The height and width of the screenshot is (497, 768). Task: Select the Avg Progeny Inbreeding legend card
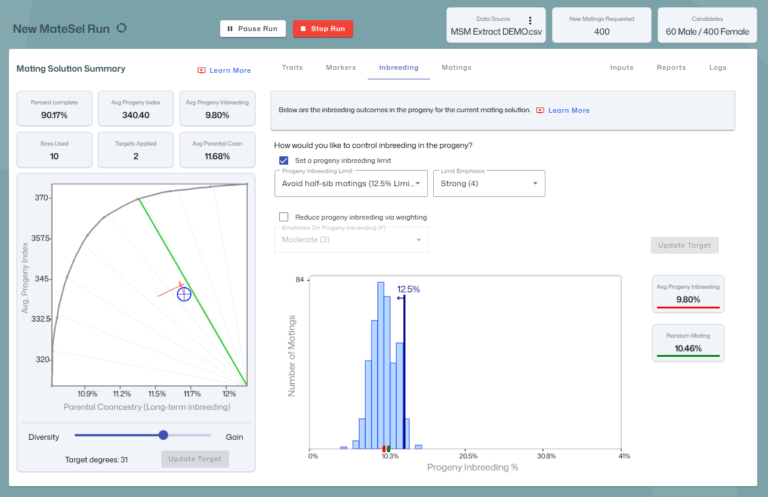point(688,292)
